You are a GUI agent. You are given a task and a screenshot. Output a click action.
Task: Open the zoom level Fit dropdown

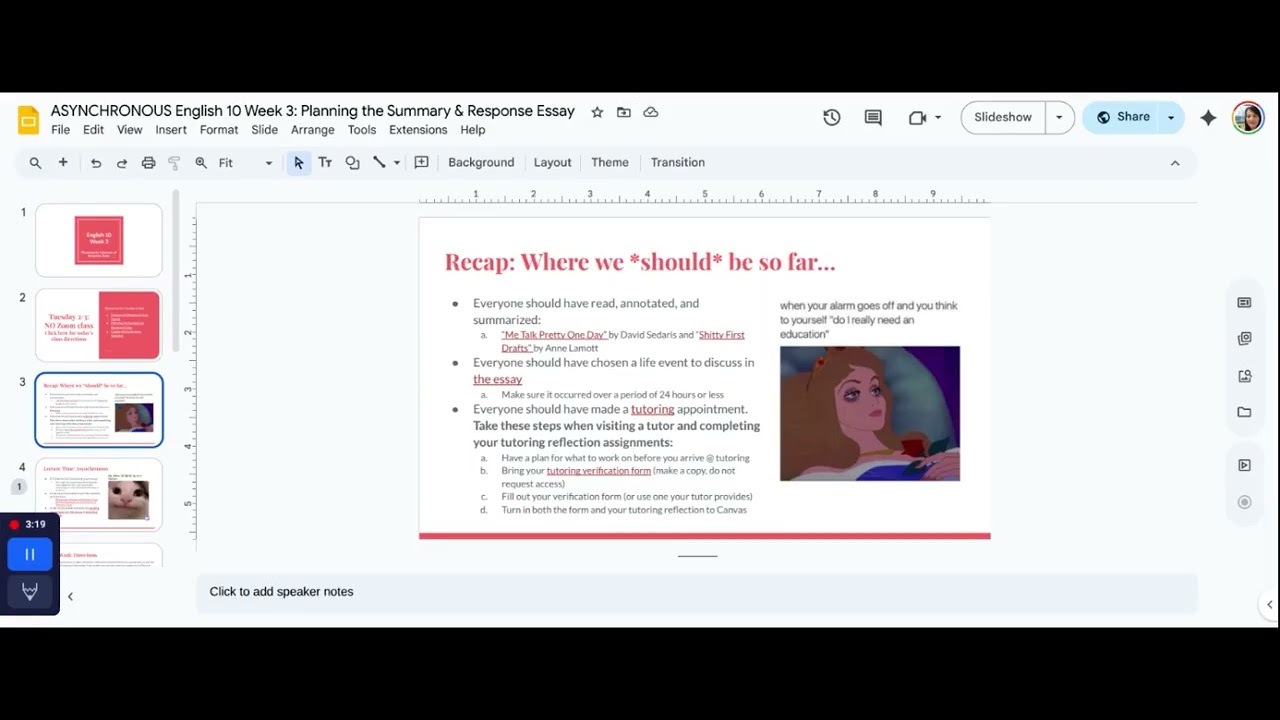point(246,162)
